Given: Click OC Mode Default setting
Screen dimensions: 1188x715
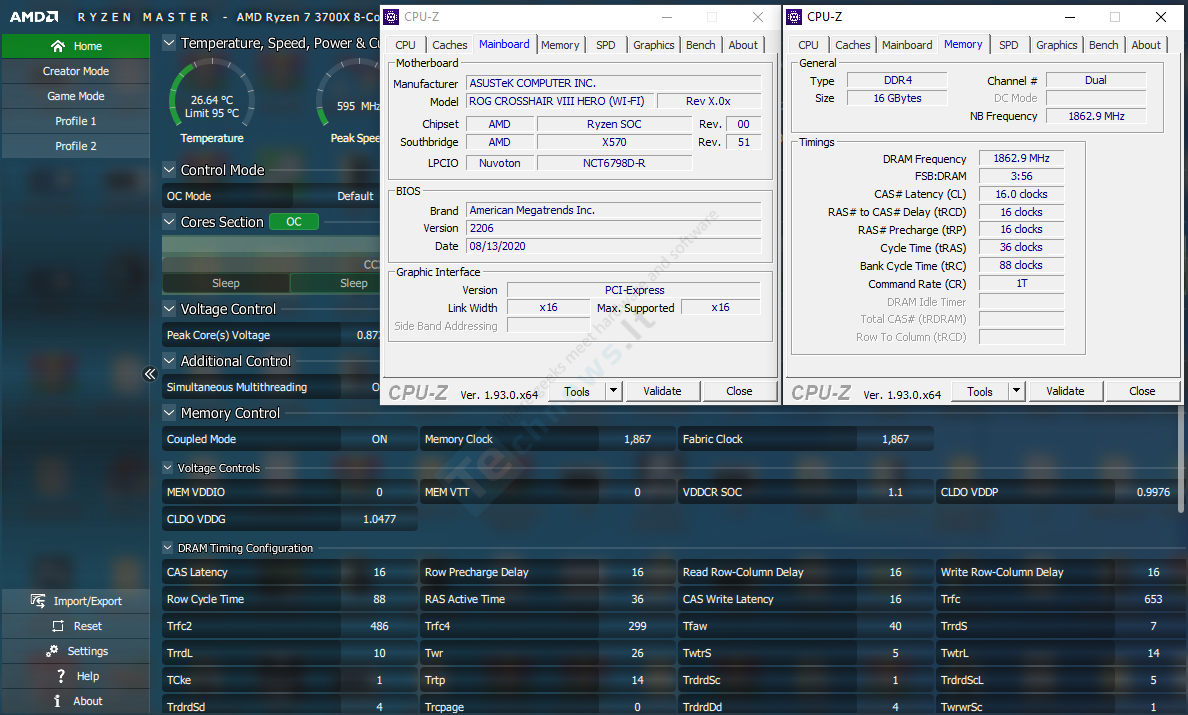Looking at the screenshot, I should 355,195.
